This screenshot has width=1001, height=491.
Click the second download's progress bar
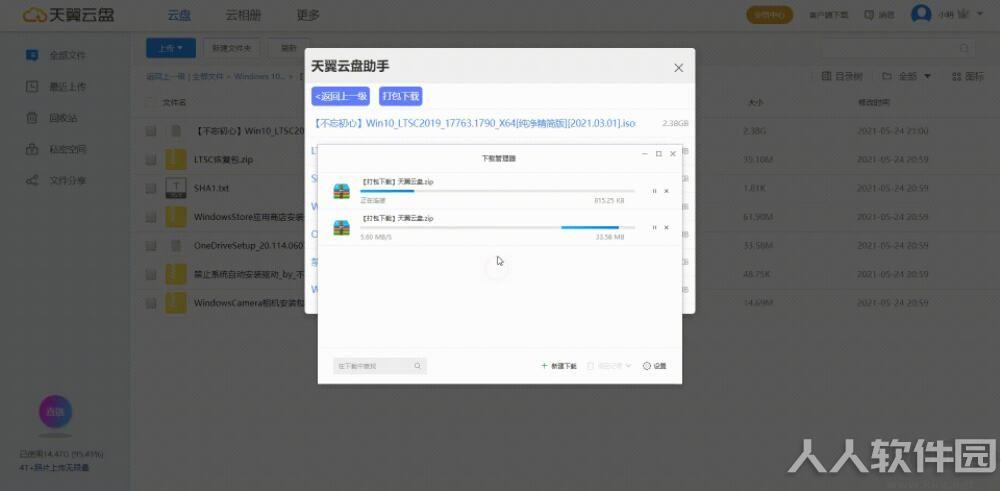(x=497, y=227)
